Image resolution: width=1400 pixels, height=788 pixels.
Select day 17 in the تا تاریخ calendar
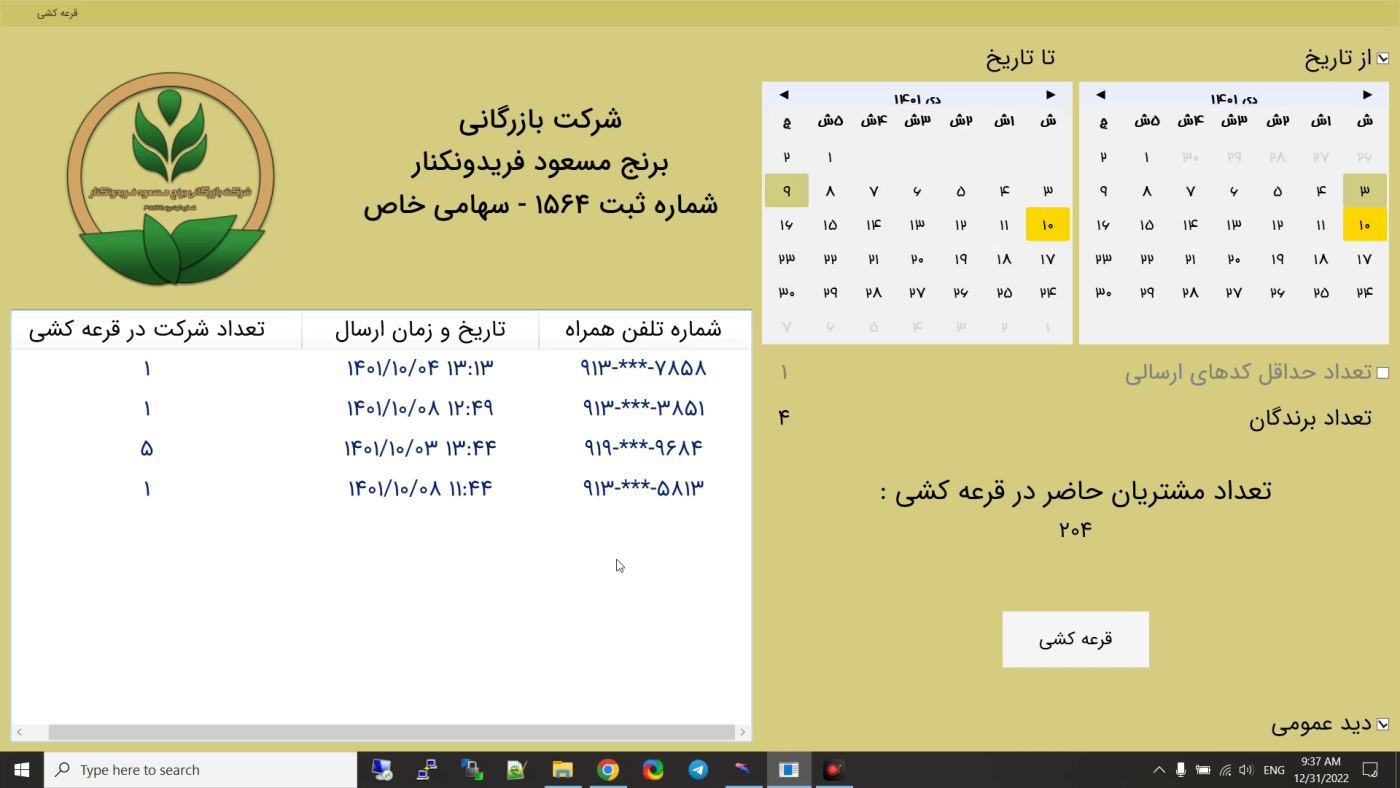click(1047, 259)
